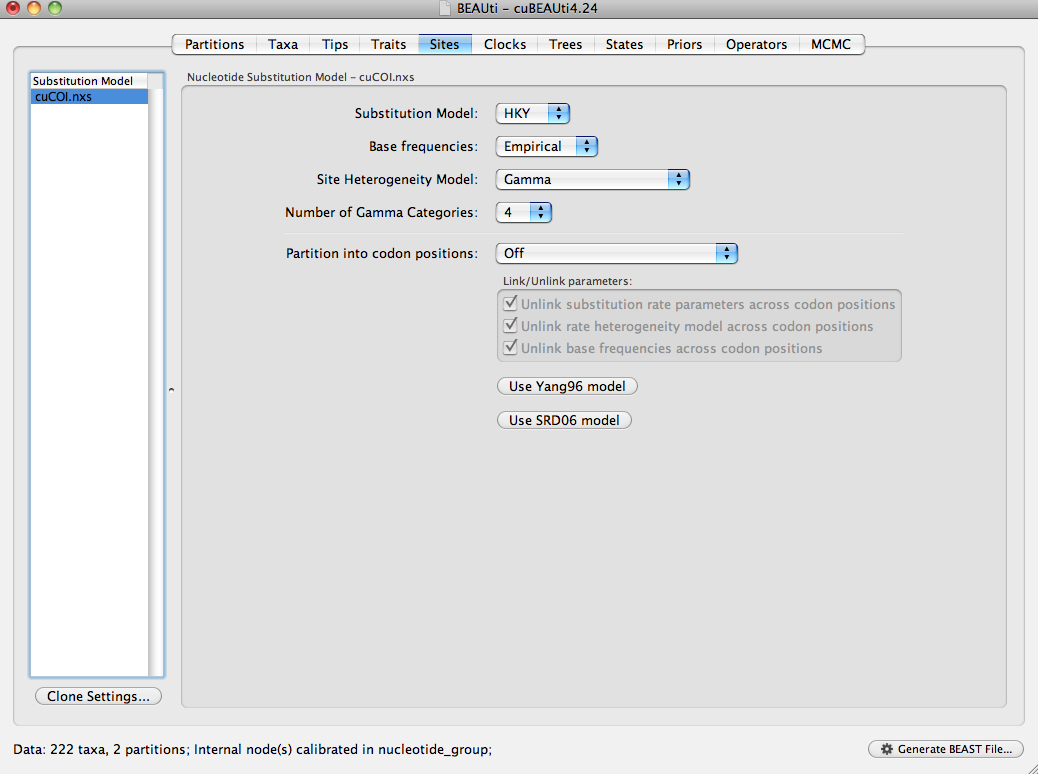Open the Substitution Model HKY dropdown
1038x774 pixels.
pyautogui.click(x=532, y=113)
